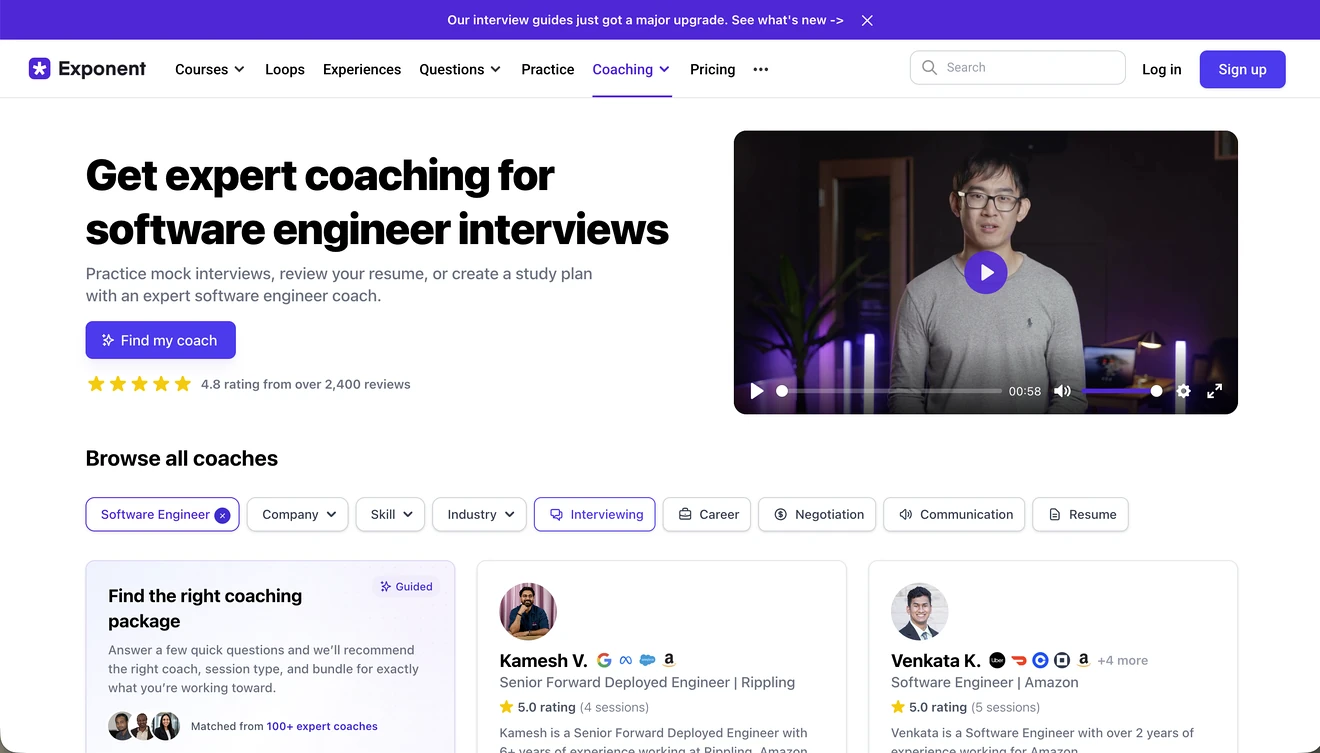Toggle the Interviewing filter chip

[595, 515]
